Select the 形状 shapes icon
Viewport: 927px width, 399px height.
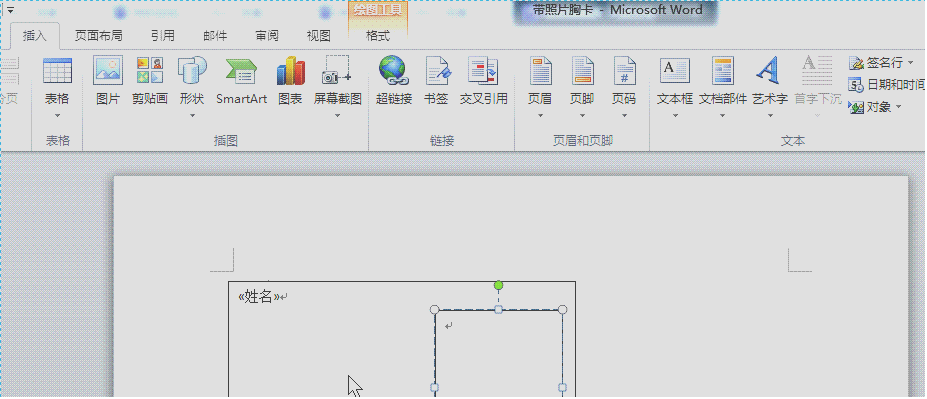pos(192,71)
